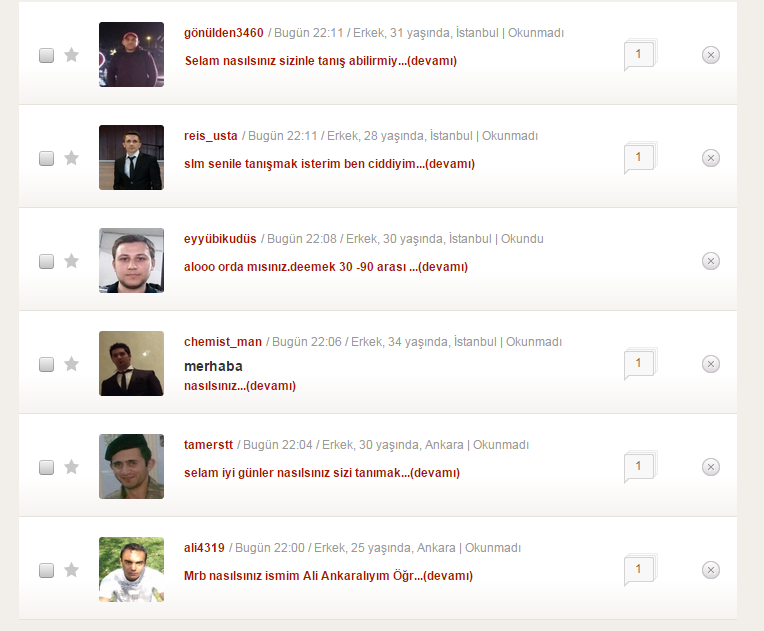
Task: Remove the message from eyyübikudüs
Action: [711, 261]
